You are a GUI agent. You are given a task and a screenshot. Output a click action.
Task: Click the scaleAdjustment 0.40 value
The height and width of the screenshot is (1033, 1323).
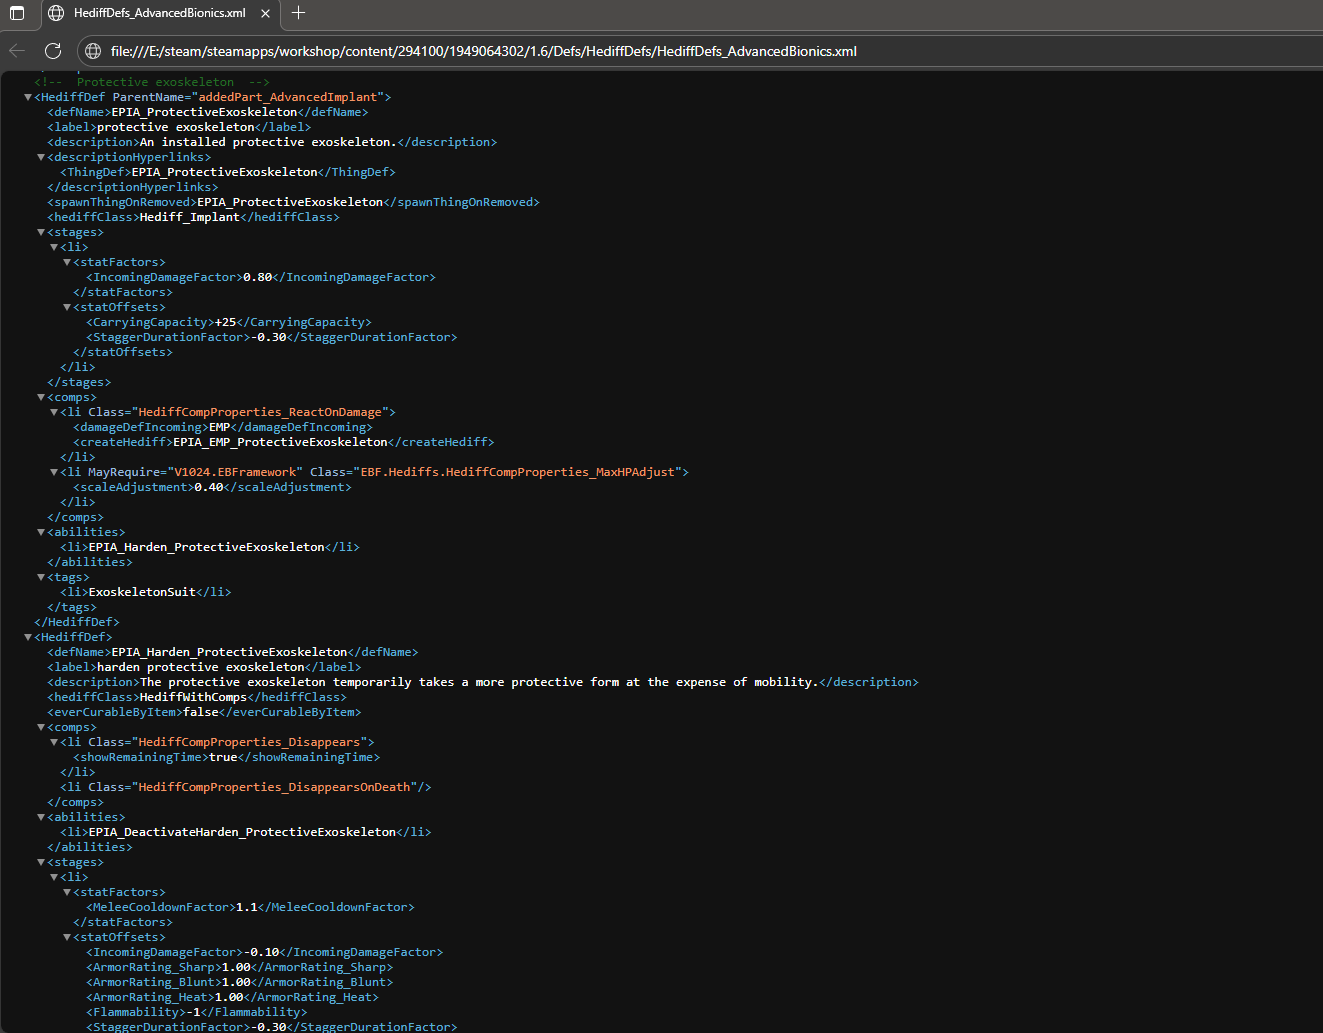click(x=209, y=487)
